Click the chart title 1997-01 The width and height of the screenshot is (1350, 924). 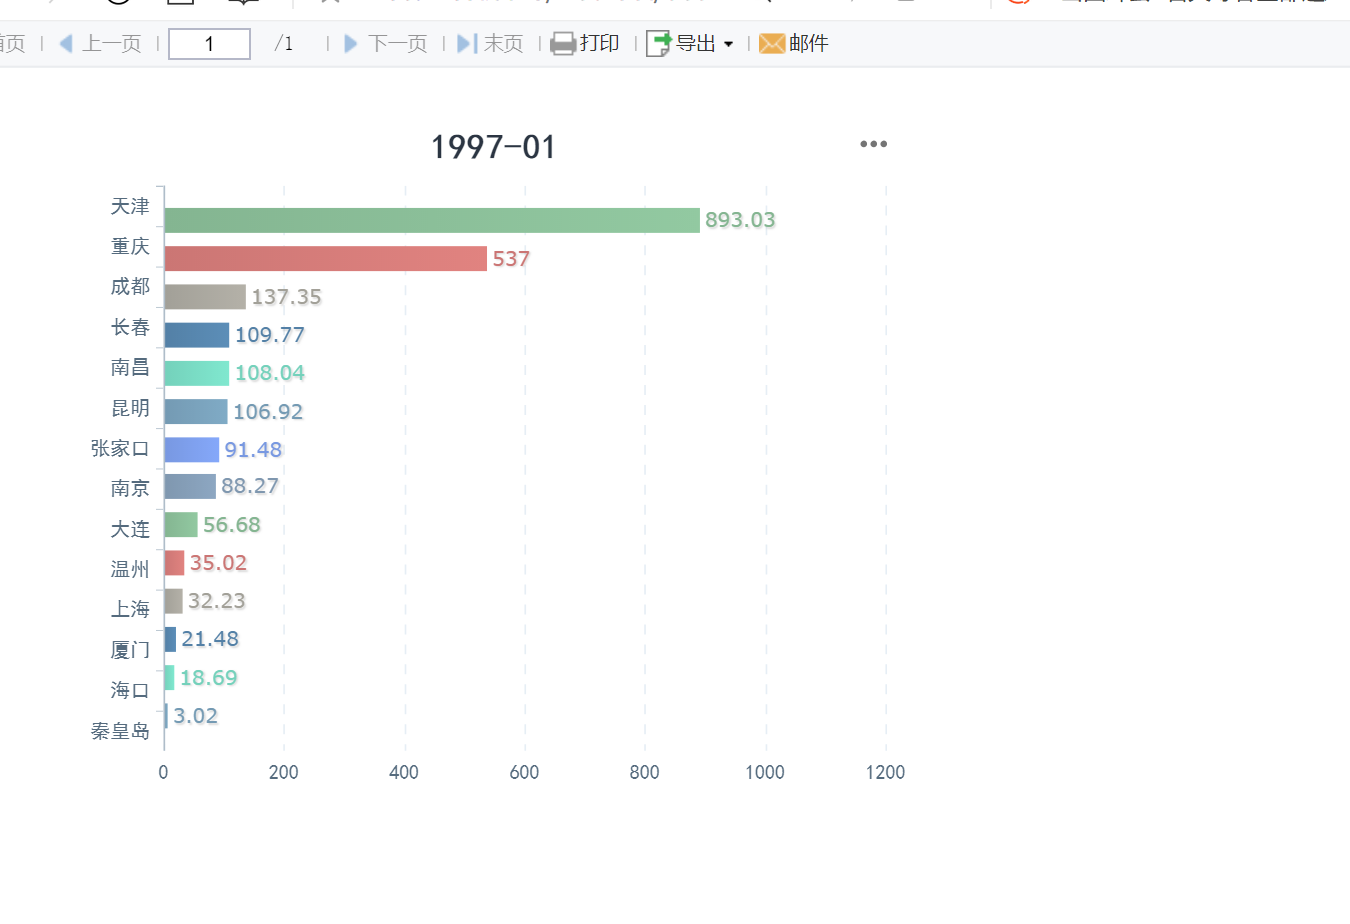click(x=493, y=147)
